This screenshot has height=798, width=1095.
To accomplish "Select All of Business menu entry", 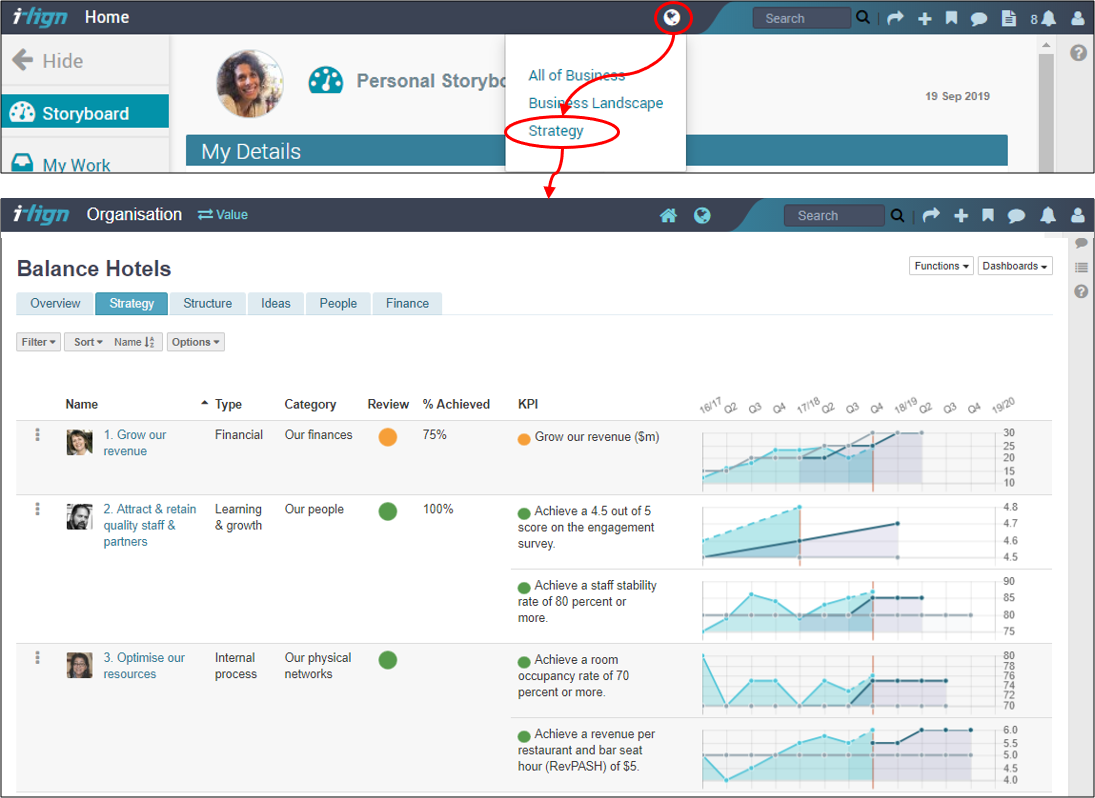I will tap(577, 75).
